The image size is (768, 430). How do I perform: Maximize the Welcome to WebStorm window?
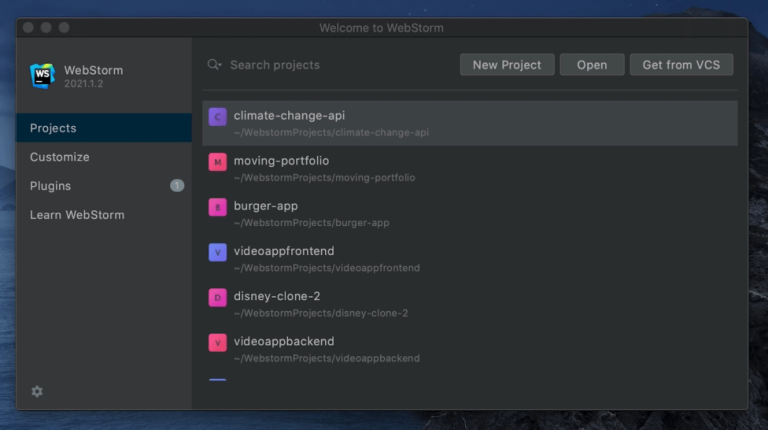(x=64, y=27)
